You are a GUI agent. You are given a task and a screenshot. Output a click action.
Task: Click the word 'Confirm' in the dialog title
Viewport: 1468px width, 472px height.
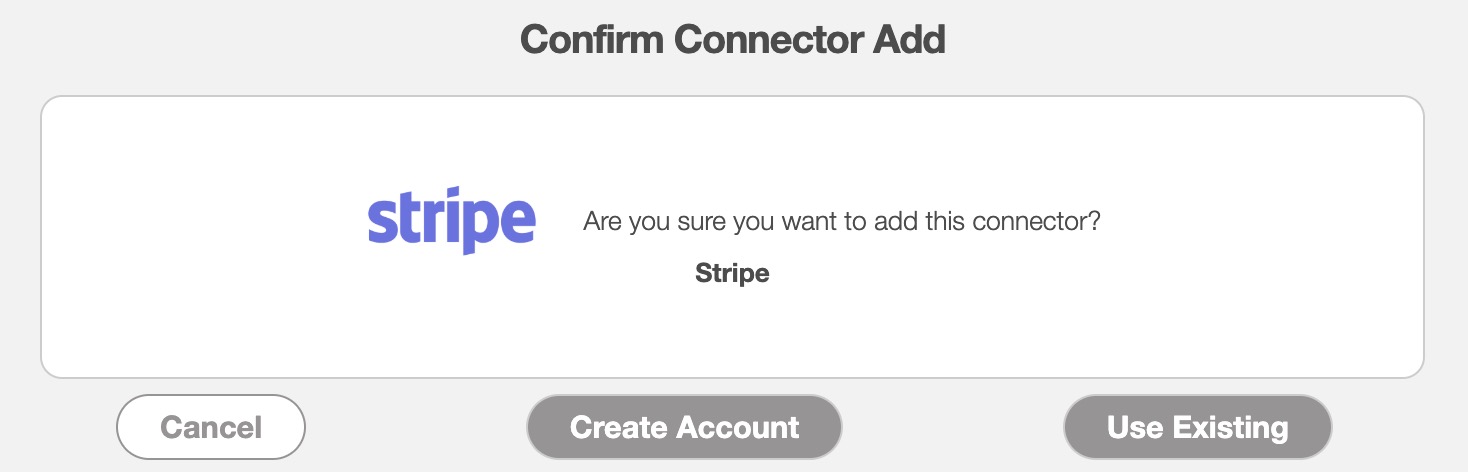pos(592,41)
